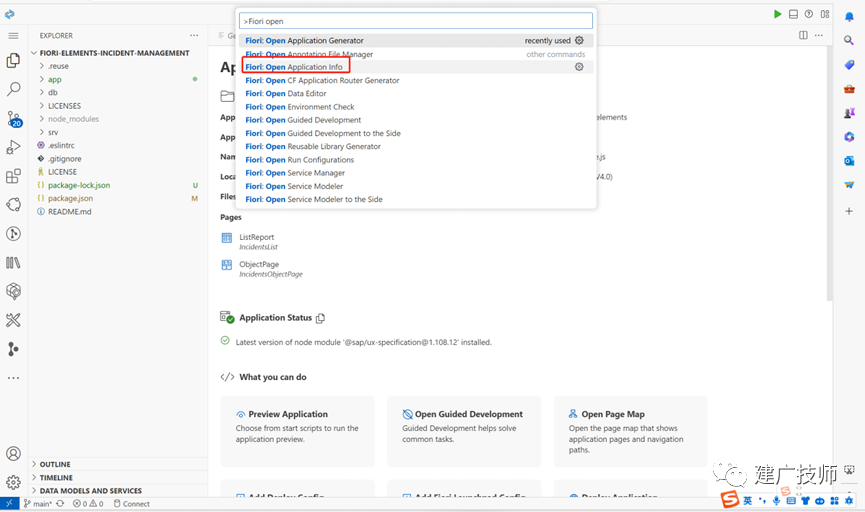
Task: Select Fiori: Open Run Configurations command
Action: click(416, 159)
